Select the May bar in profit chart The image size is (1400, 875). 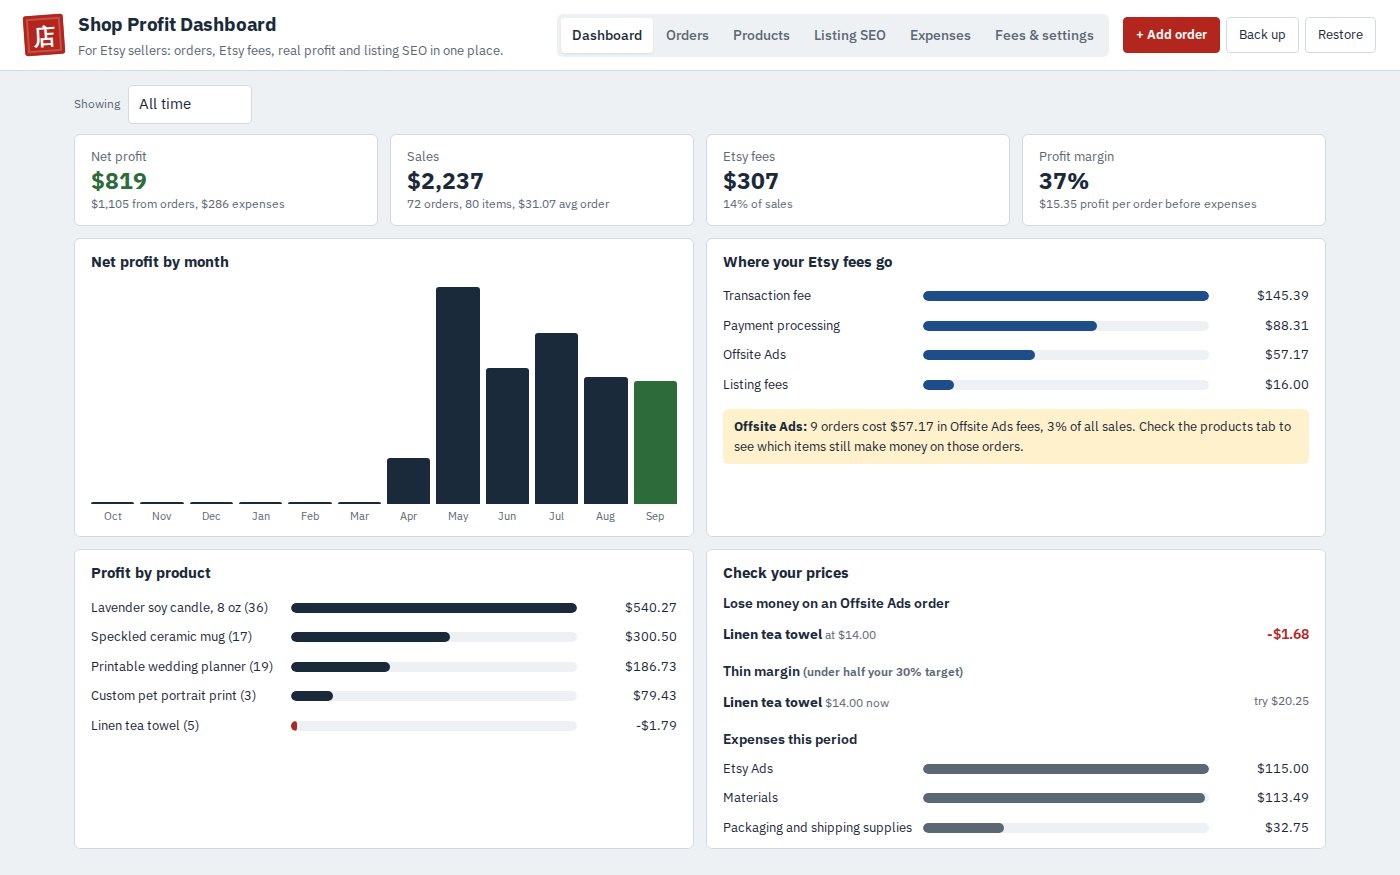(x=458, y=395)
